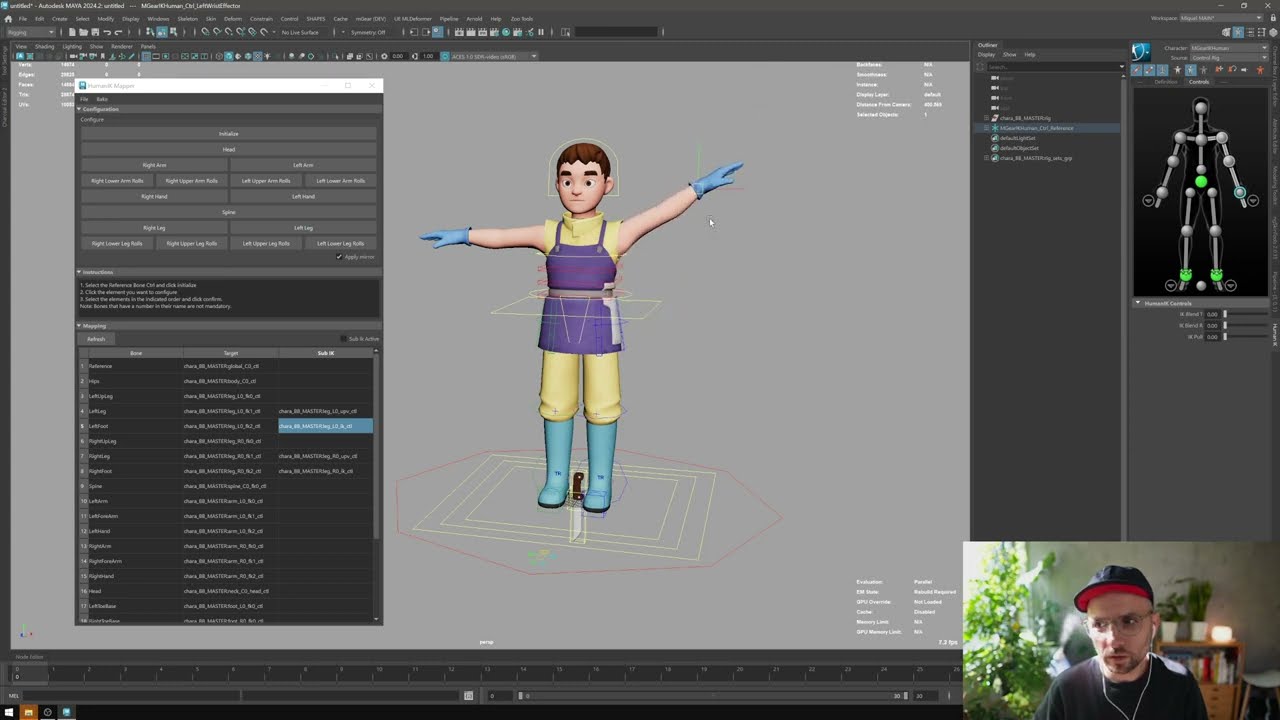Select by object type mode icon
This screenshot has width=1280, height=720.
(161, 32)
